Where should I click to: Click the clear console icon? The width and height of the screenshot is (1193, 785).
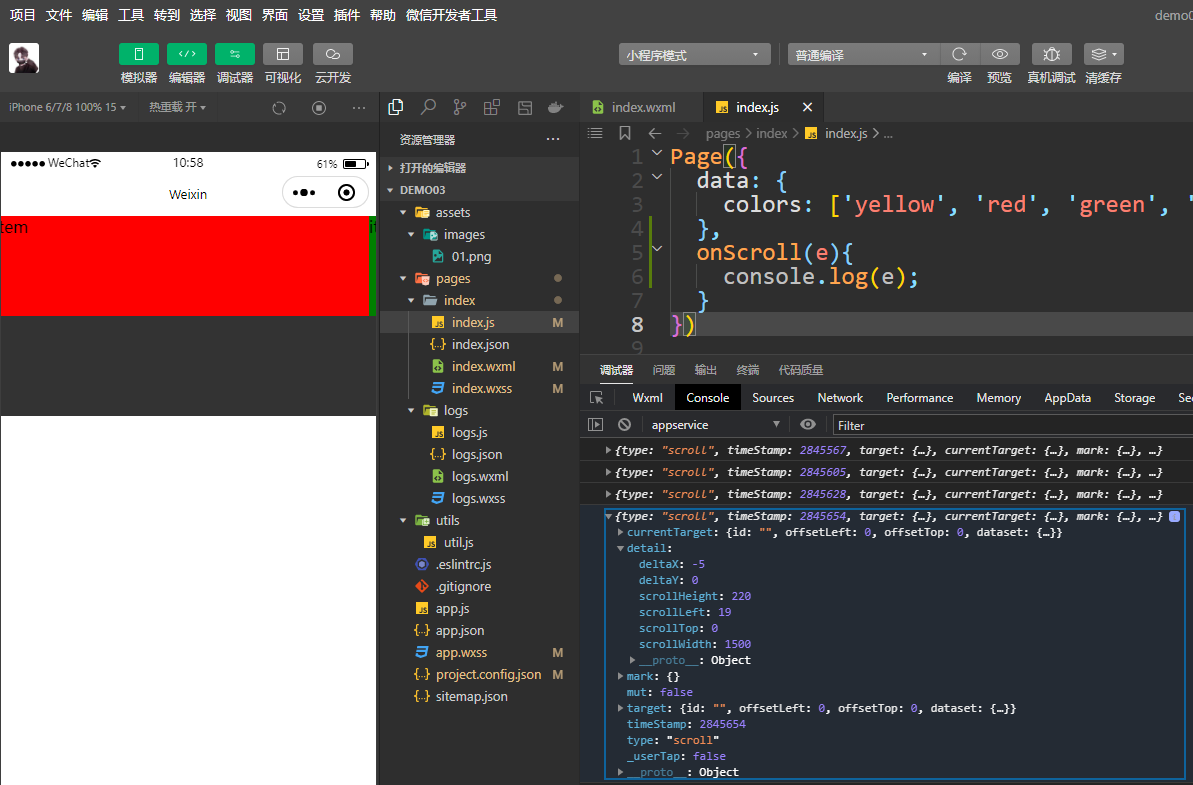coord(624,425)
